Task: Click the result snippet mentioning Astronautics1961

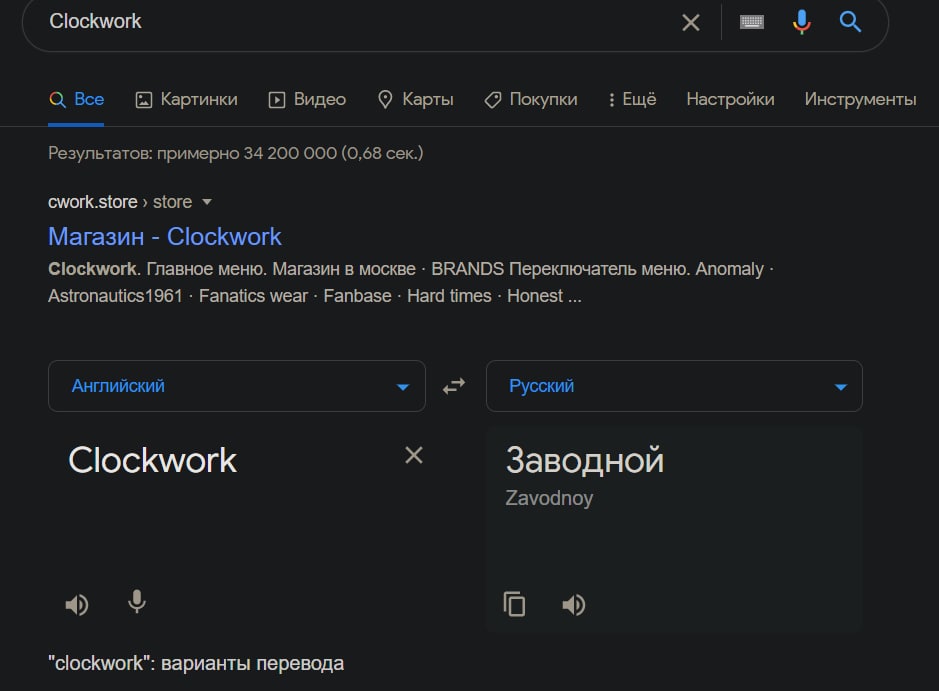Action: click(x=411, y=283)
